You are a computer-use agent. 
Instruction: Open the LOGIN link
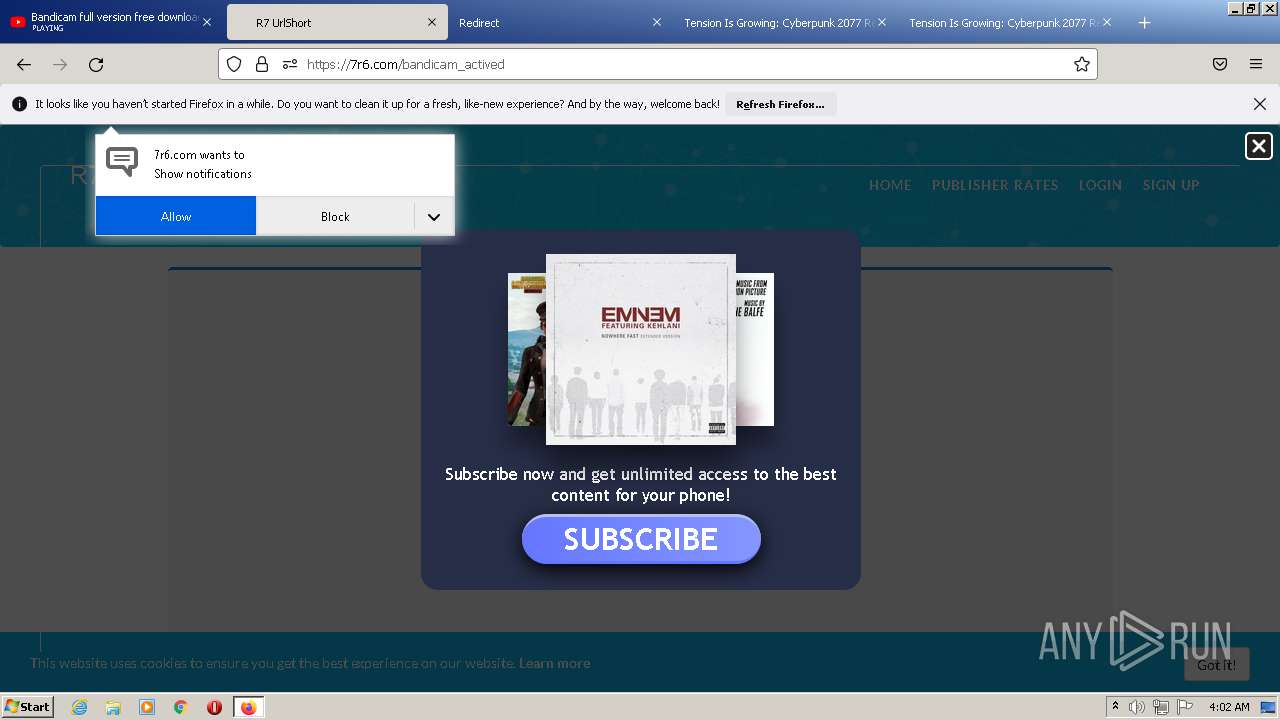pyautogui.click(x=1100, y=185)
